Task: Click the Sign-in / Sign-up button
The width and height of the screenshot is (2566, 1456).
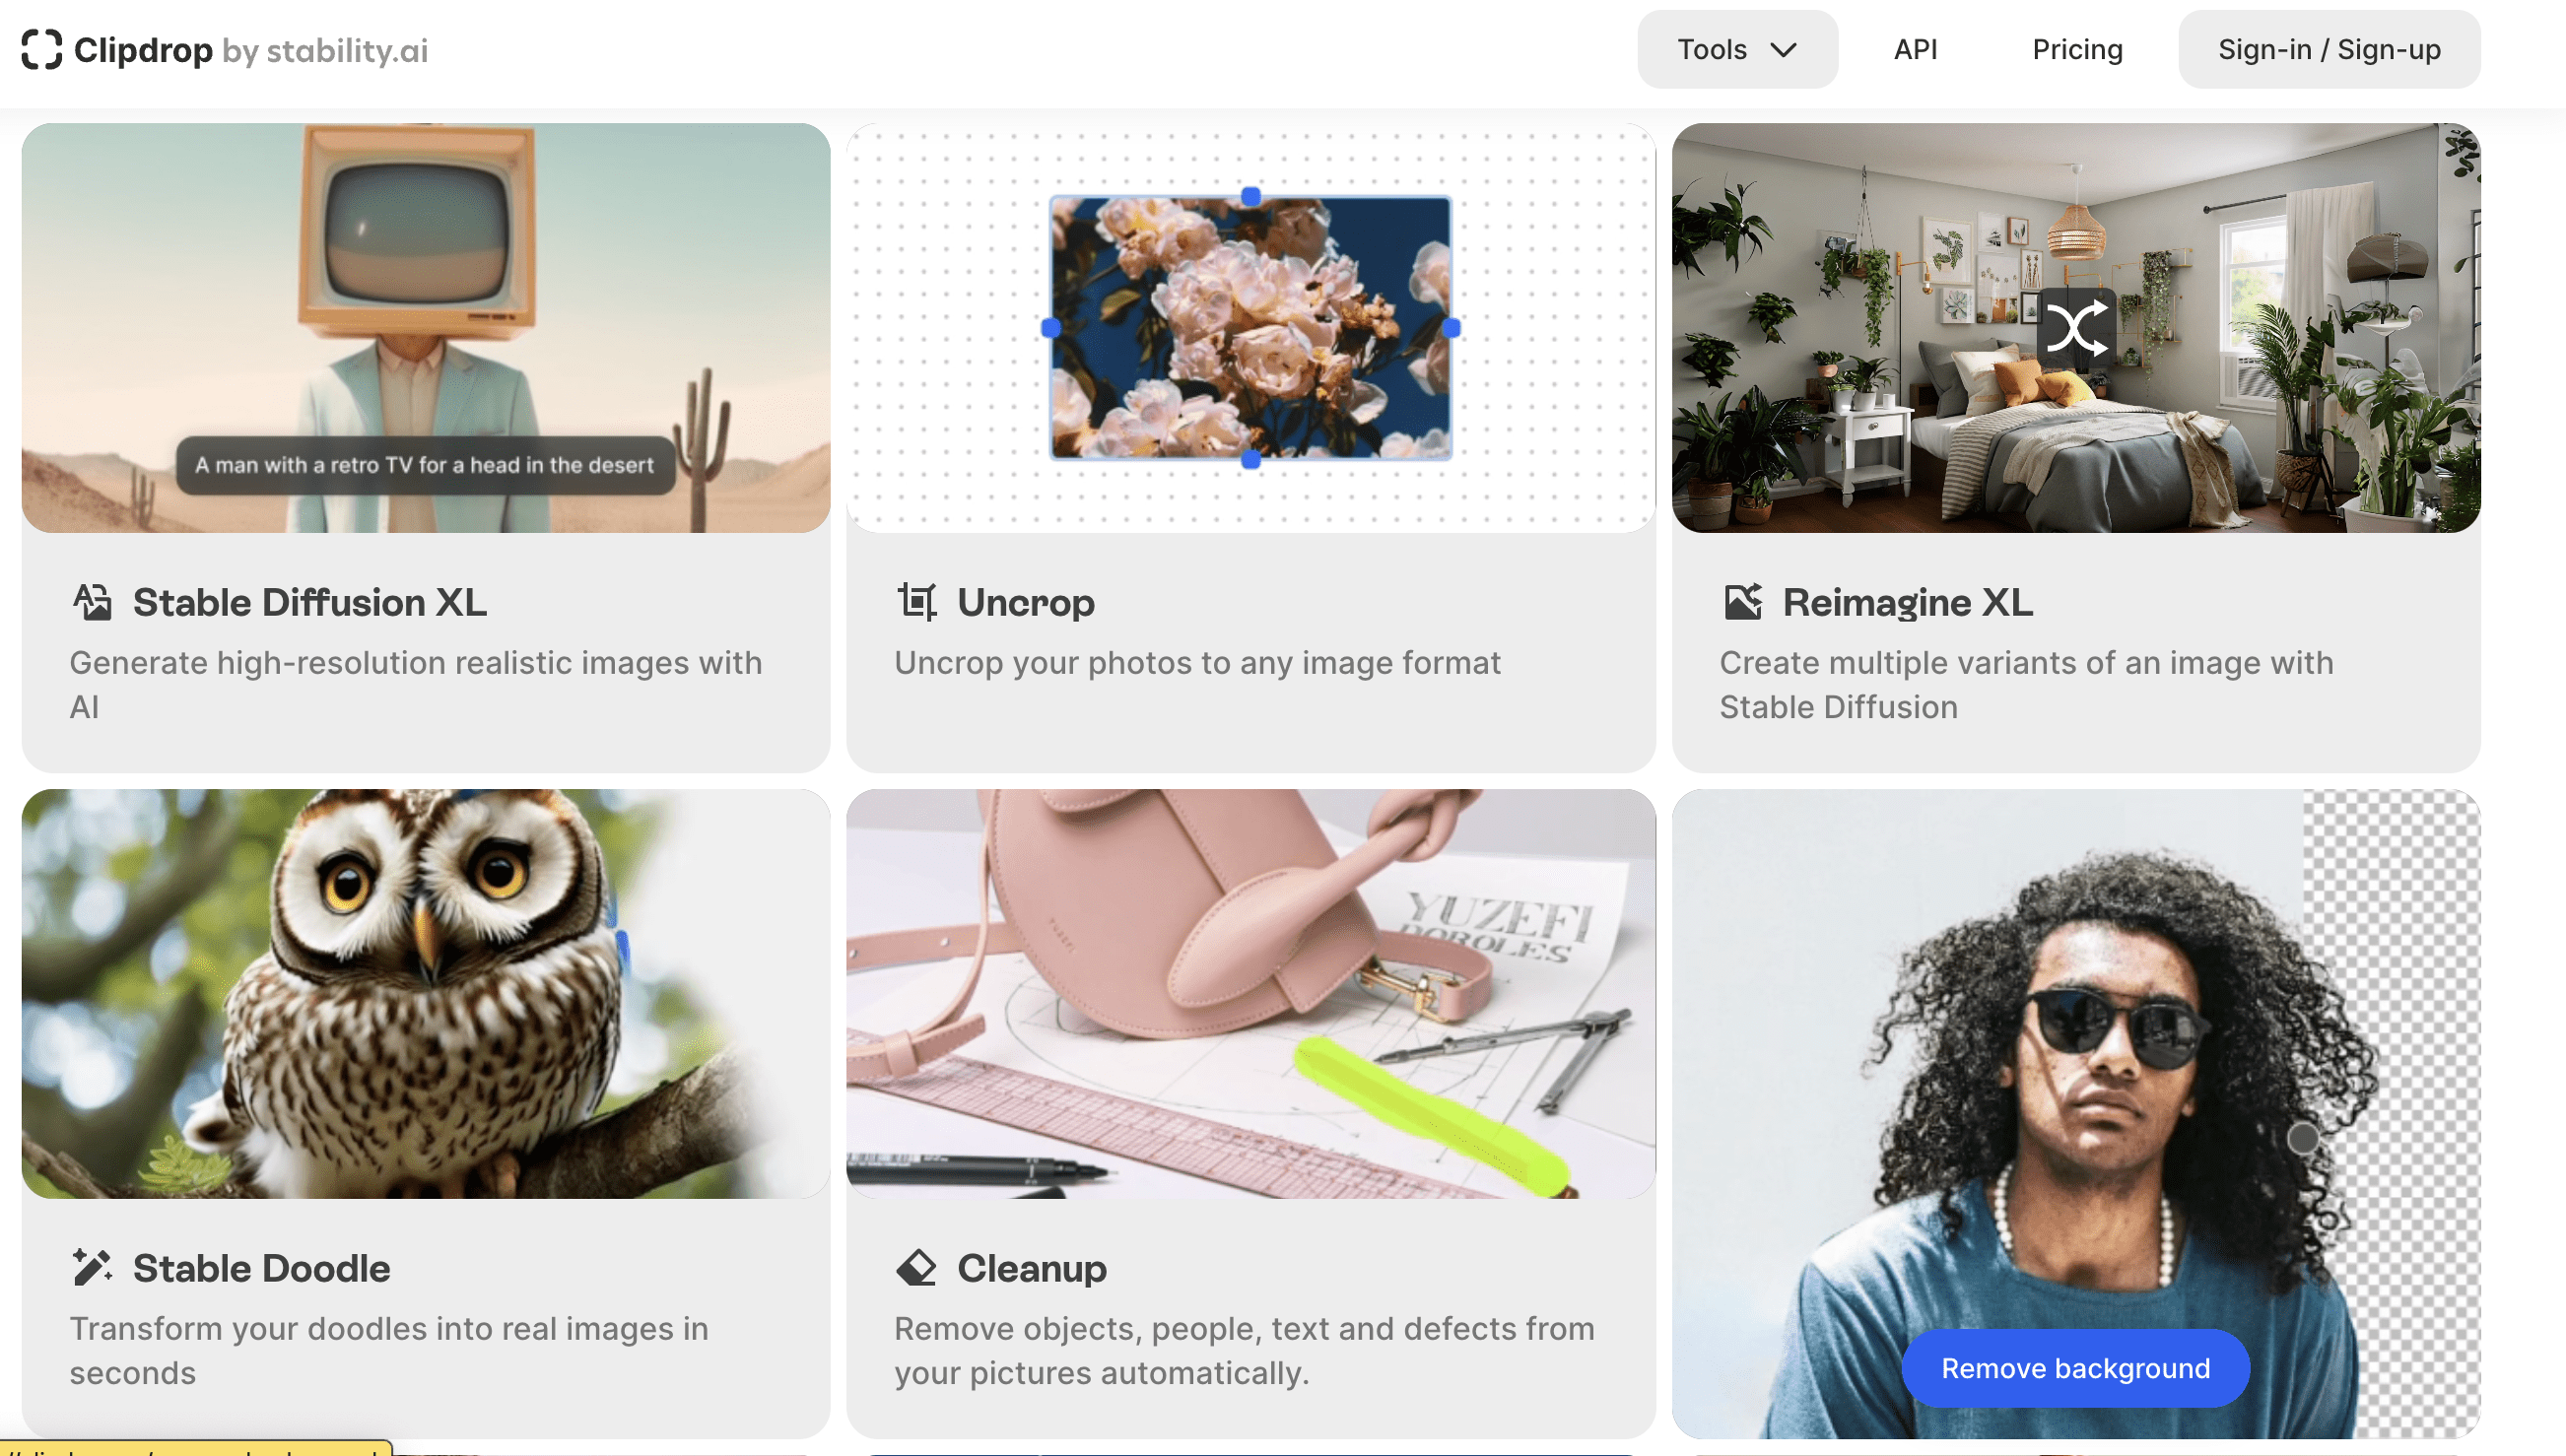Action: pyautogui.click(x=2329, y=50)
